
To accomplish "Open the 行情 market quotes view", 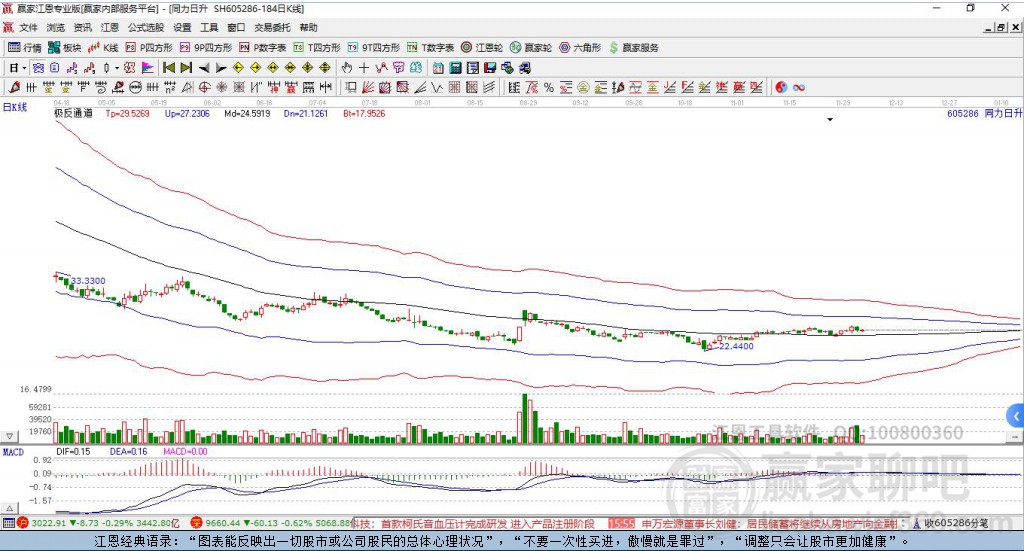I will coord(25,47).
